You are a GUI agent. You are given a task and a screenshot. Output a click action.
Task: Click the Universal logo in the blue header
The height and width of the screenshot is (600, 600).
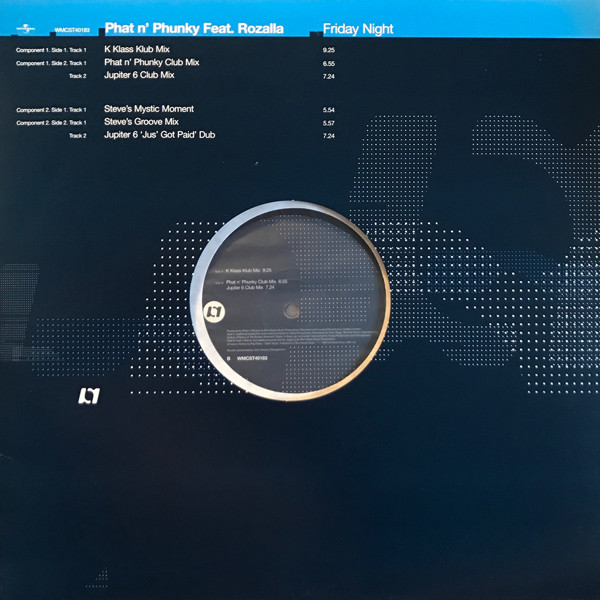11,30
